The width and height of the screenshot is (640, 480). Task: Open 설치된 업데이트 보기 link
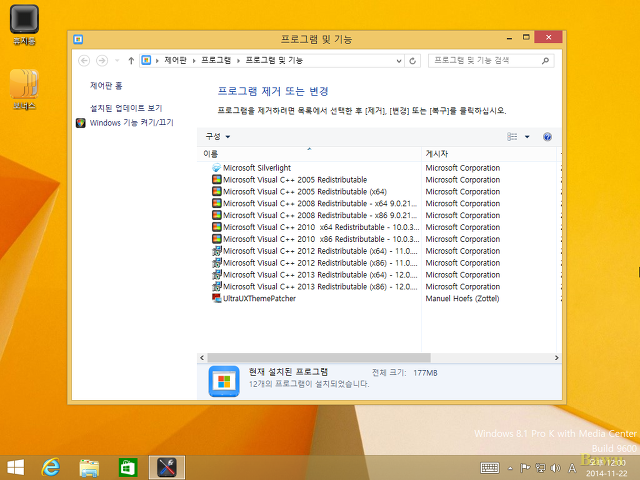[126, 108]
